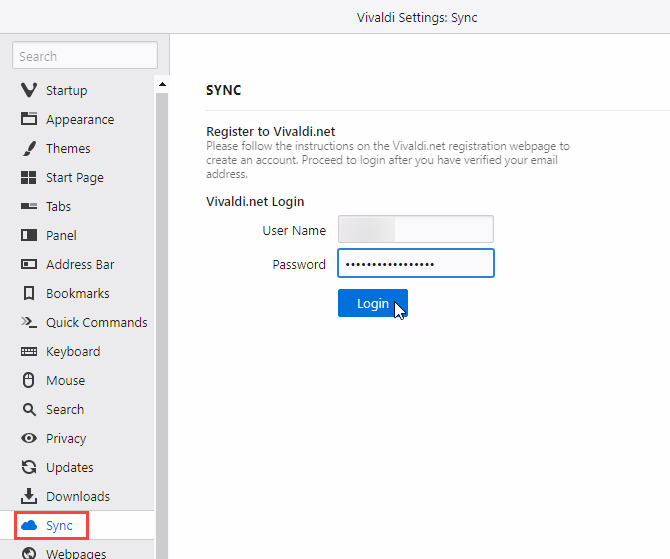Click the 'SYNC' section title
The height and width of the screenshot is (559, 670).
point(223,90)
